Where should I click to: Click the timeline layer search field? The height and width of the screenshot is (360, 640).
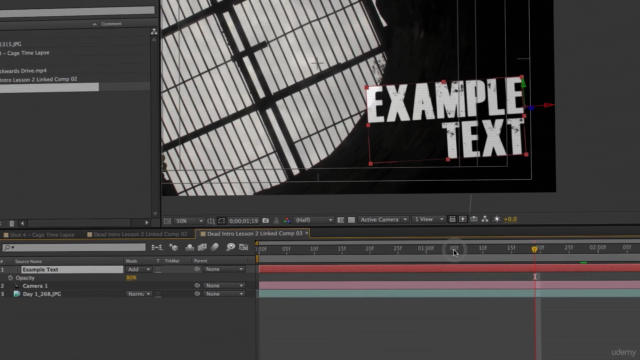click(74, 247)
